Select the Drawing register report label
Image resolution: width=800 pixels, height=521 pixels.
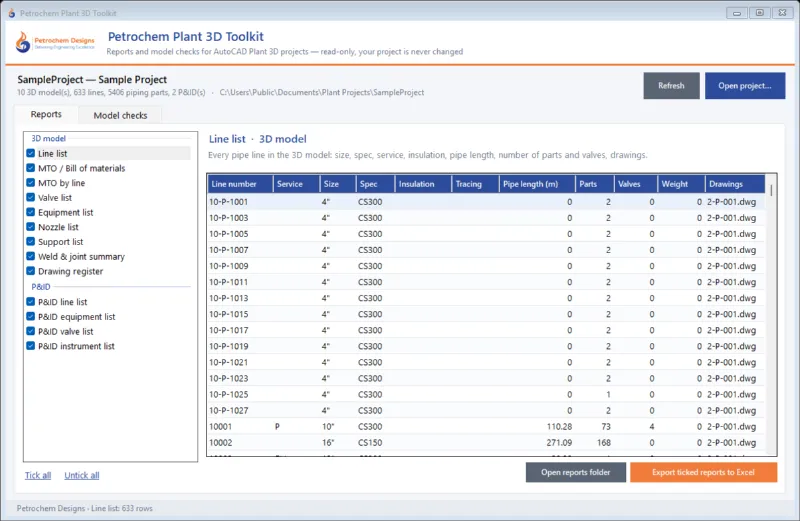[x=70, y=271]
